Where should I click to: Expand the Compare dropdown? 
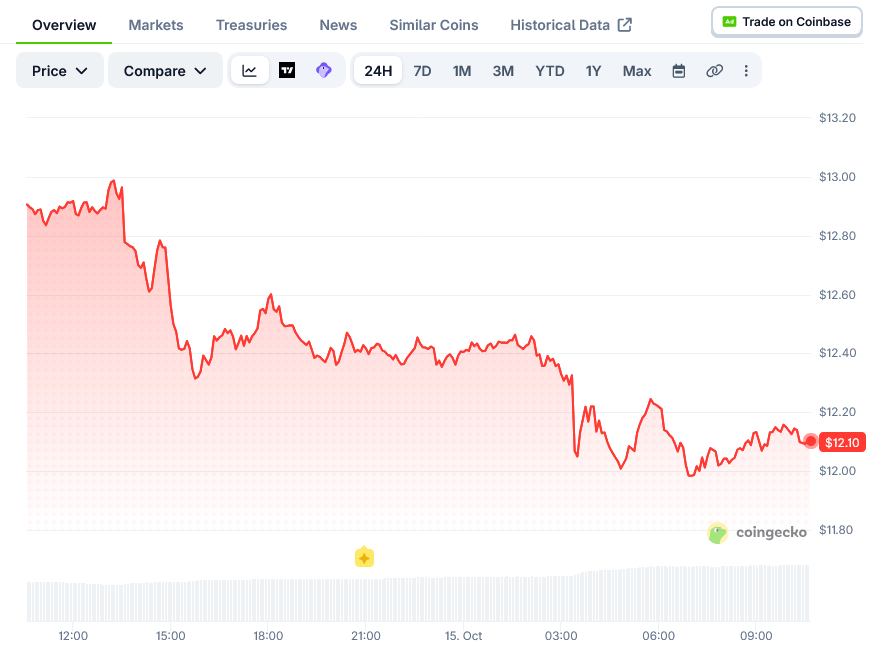tap(165, 71)
